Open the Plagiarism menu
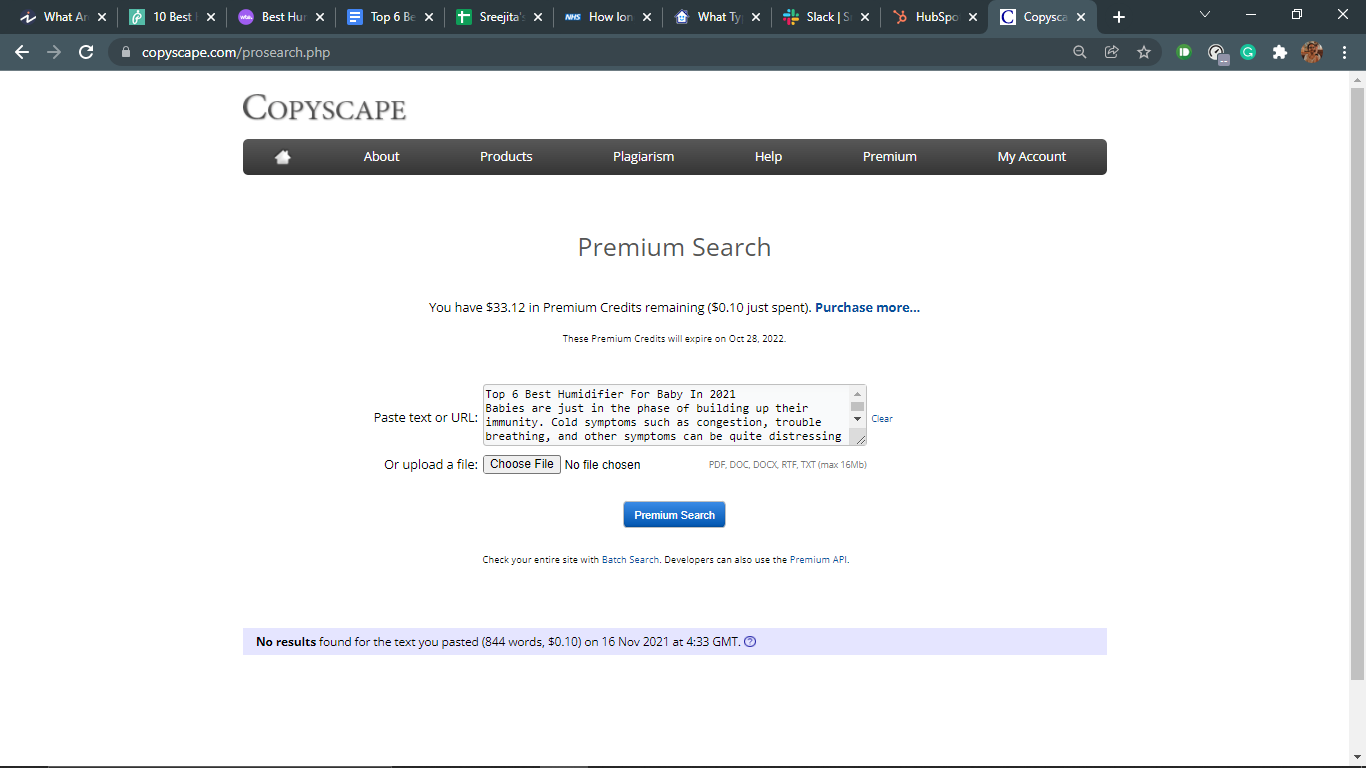The height and width of the screenshot is (768, 1366). (644, 157)
